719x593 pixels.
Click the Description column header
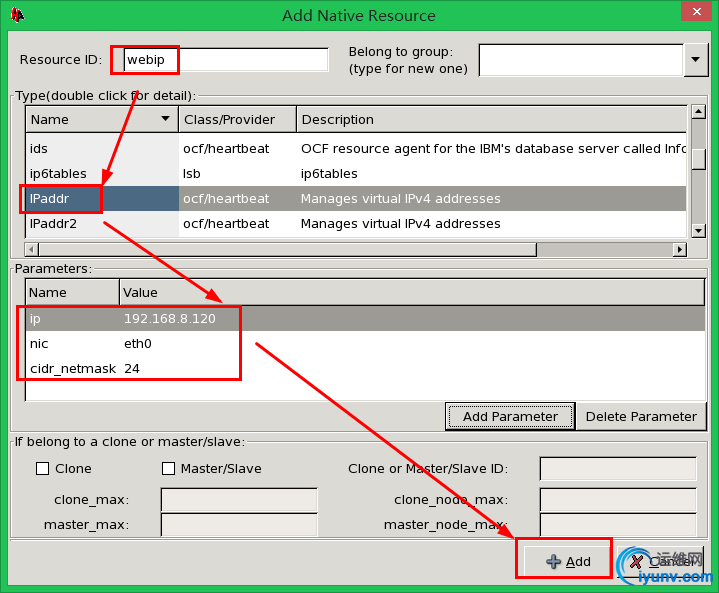pos(492,120)
